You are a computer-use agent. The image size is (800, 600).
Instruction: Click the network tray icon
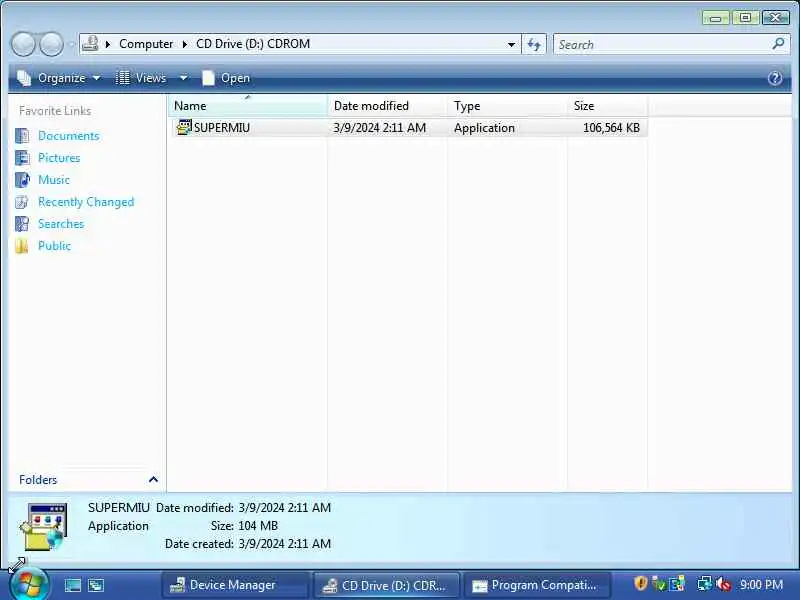click(x=705, y=584)
